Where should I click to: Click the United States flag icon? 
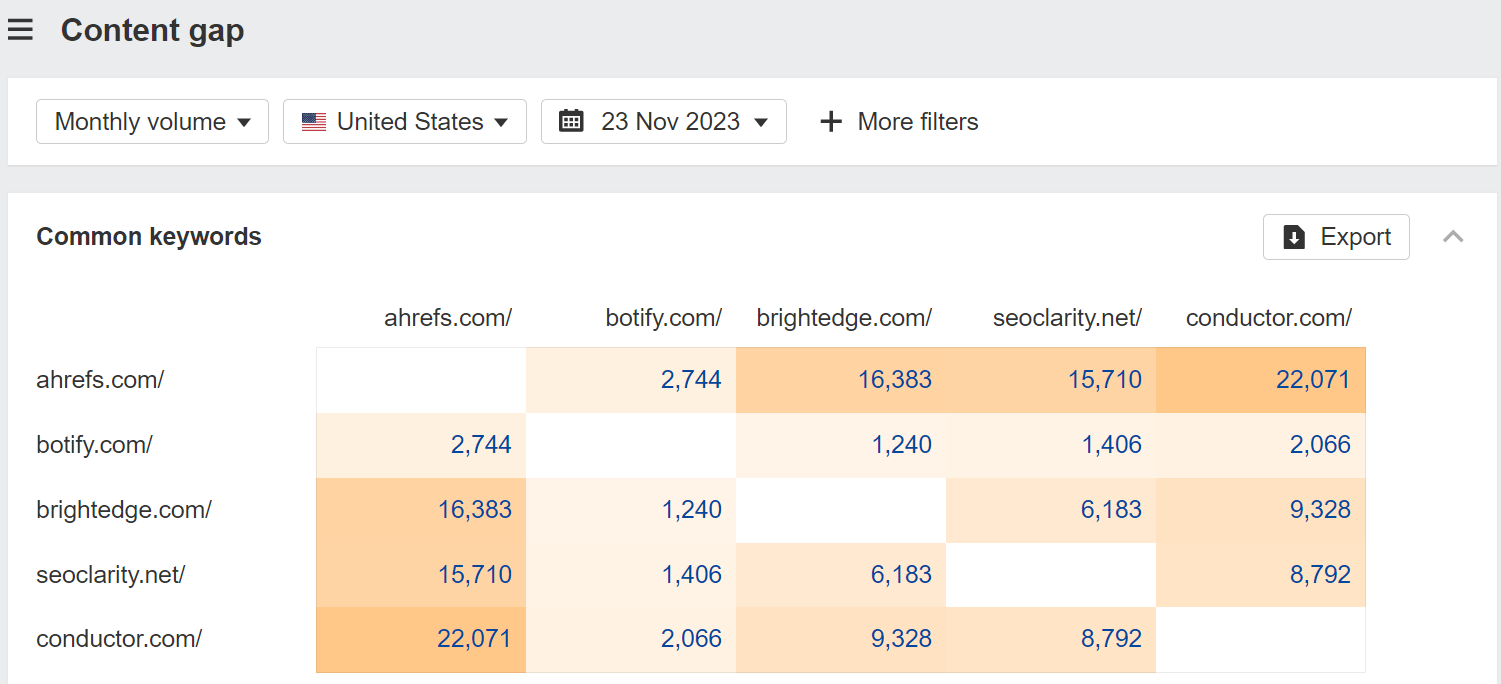[313, 121]
